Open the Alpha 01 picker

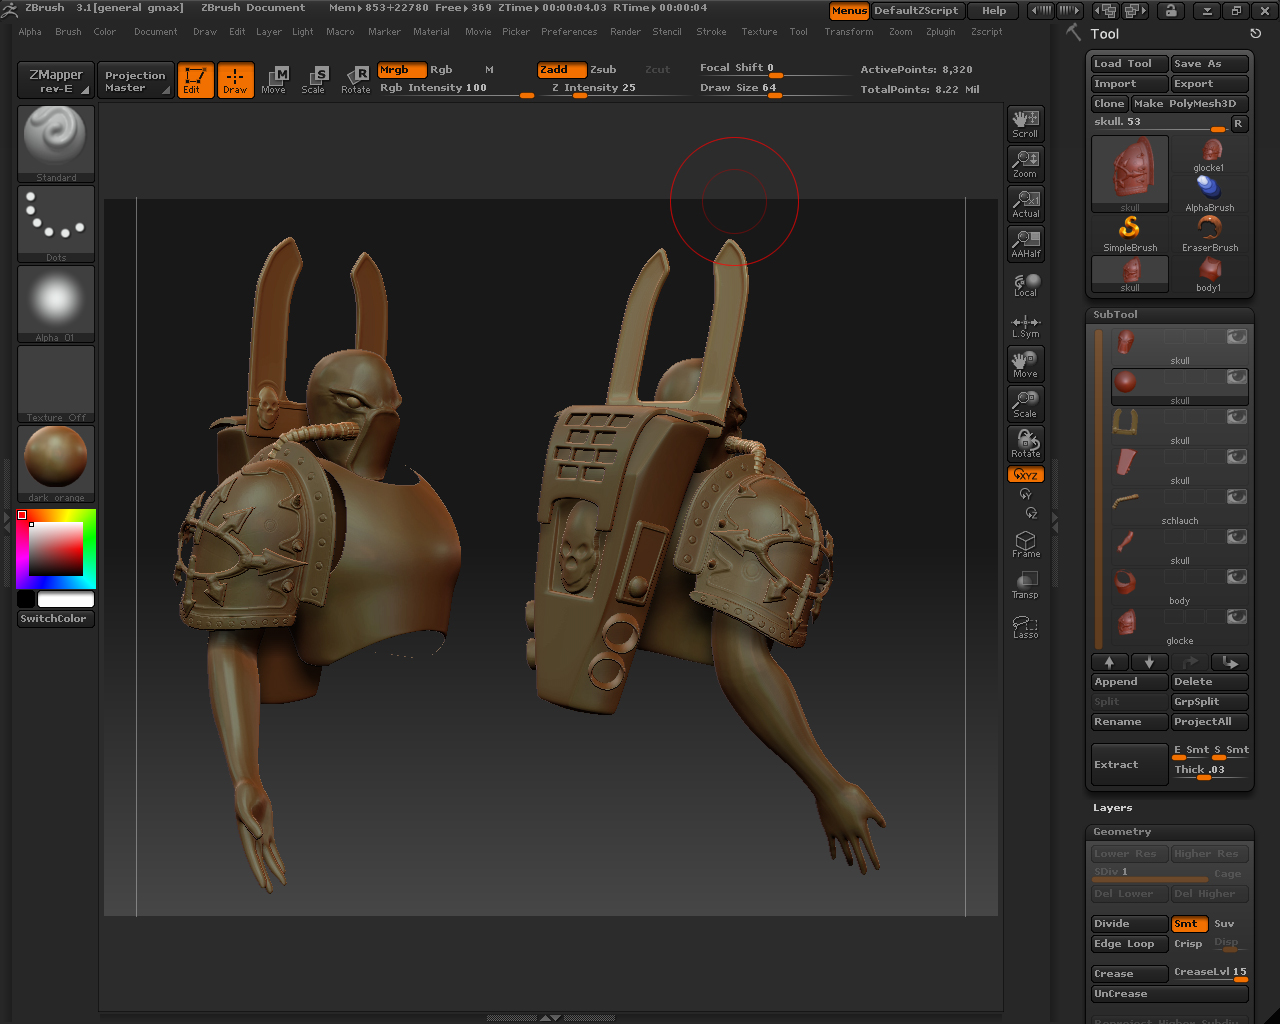[56, 304]
